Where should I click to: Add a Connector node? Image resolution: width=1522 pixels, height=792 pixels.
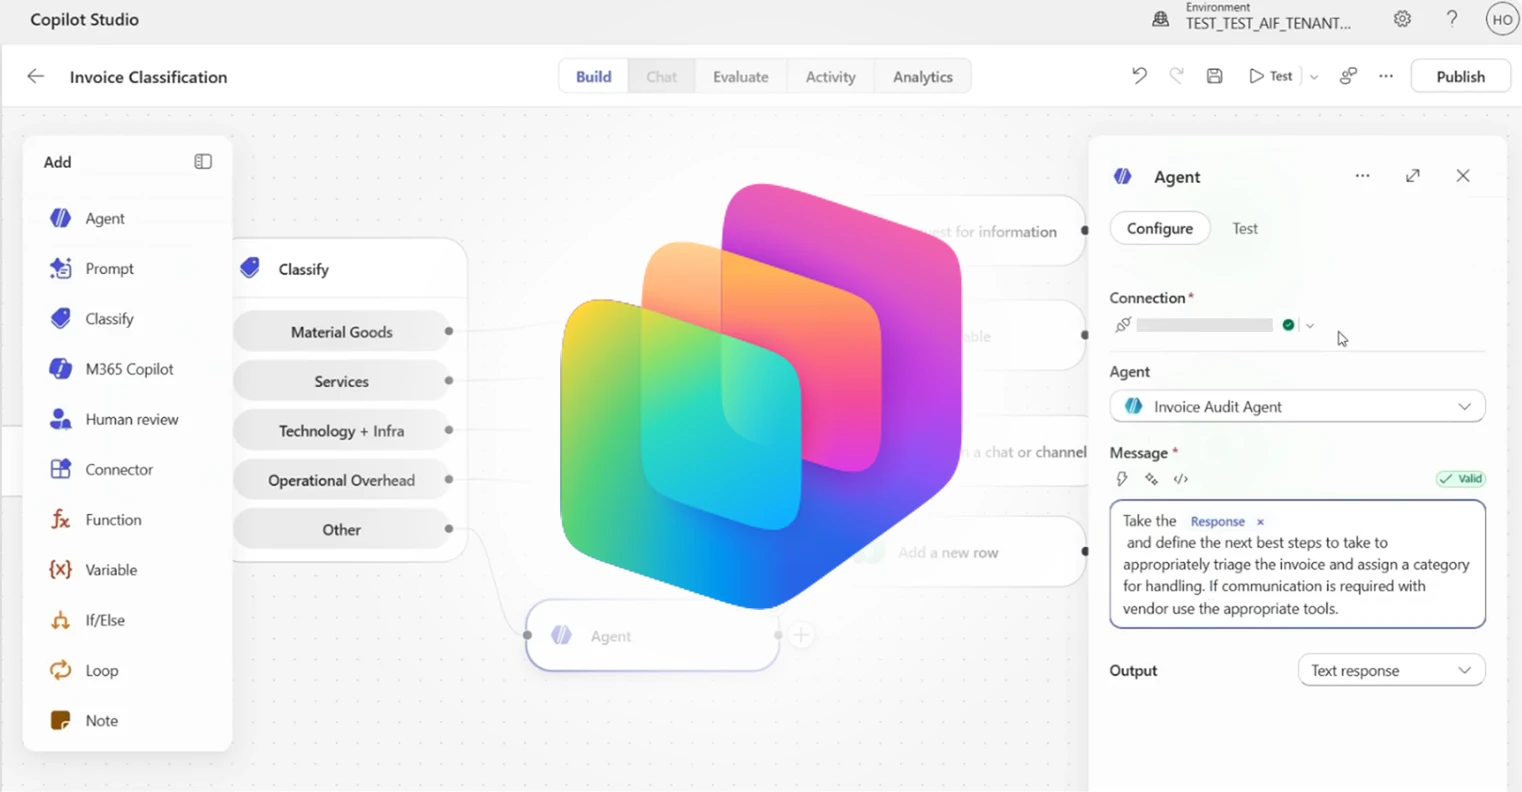[101, 469]
